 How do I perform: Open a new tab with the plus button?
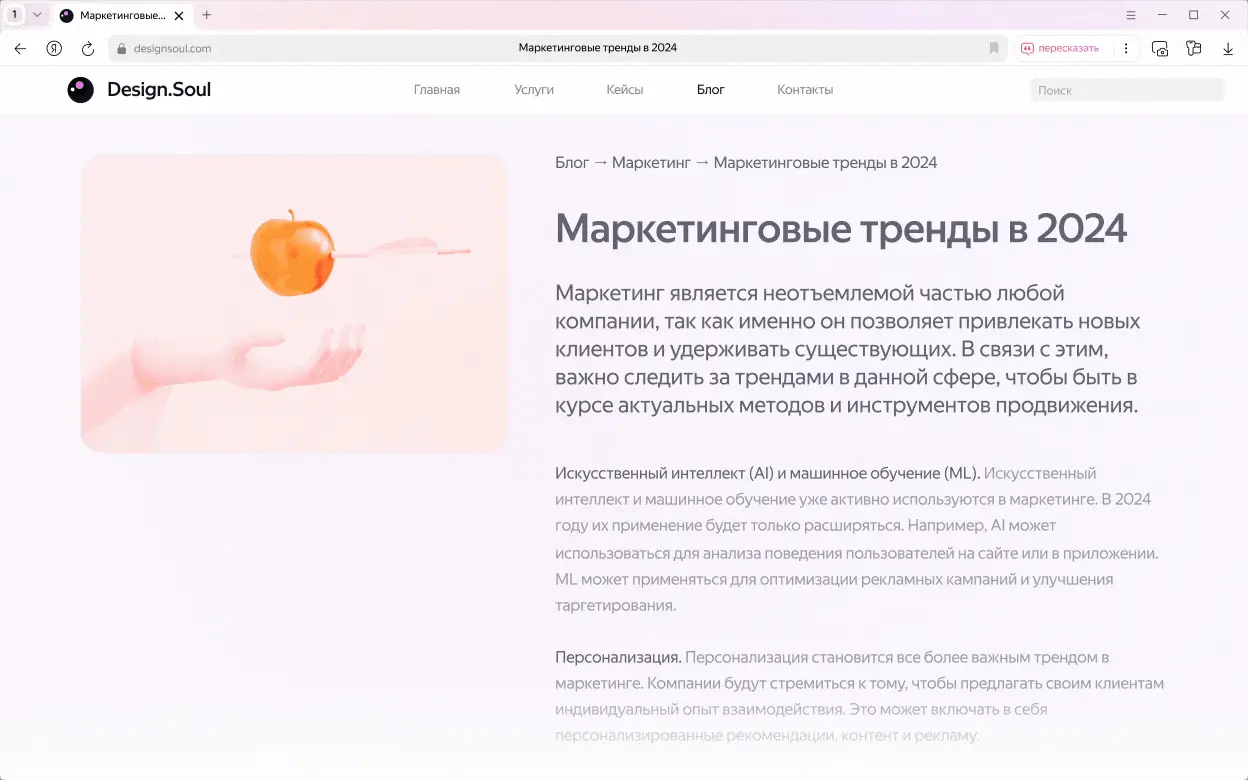point(206,15)
